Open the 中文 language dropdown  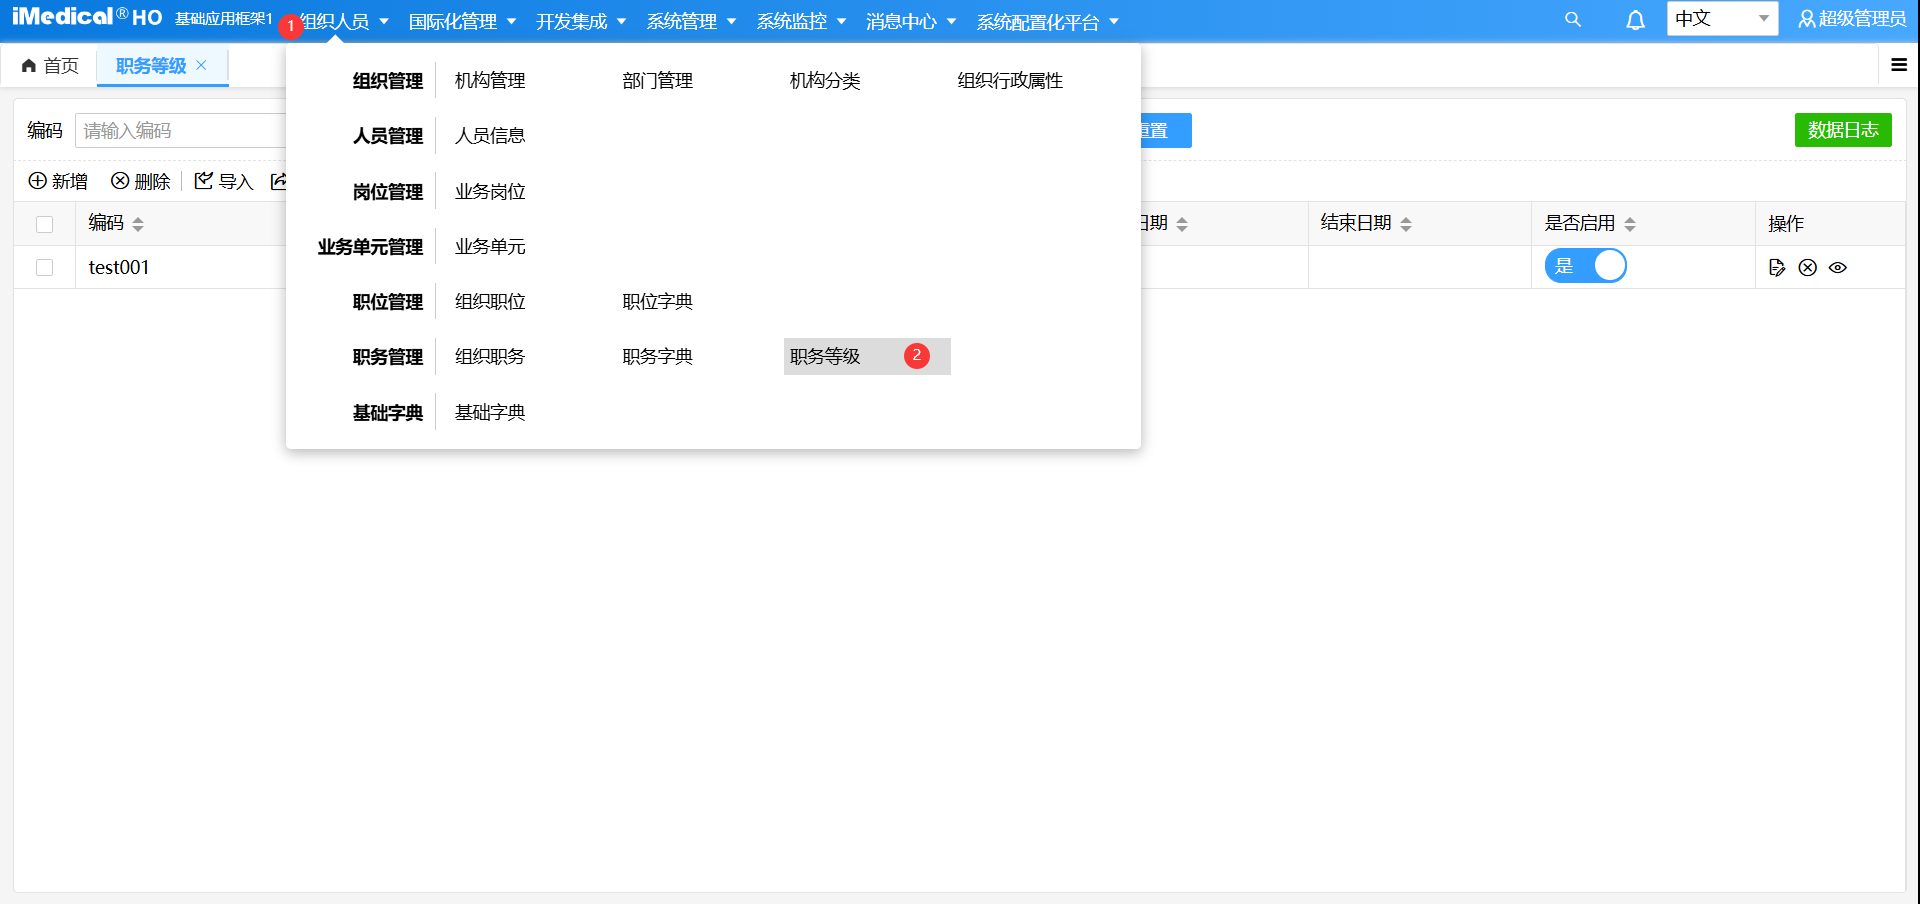(1722, 19)
